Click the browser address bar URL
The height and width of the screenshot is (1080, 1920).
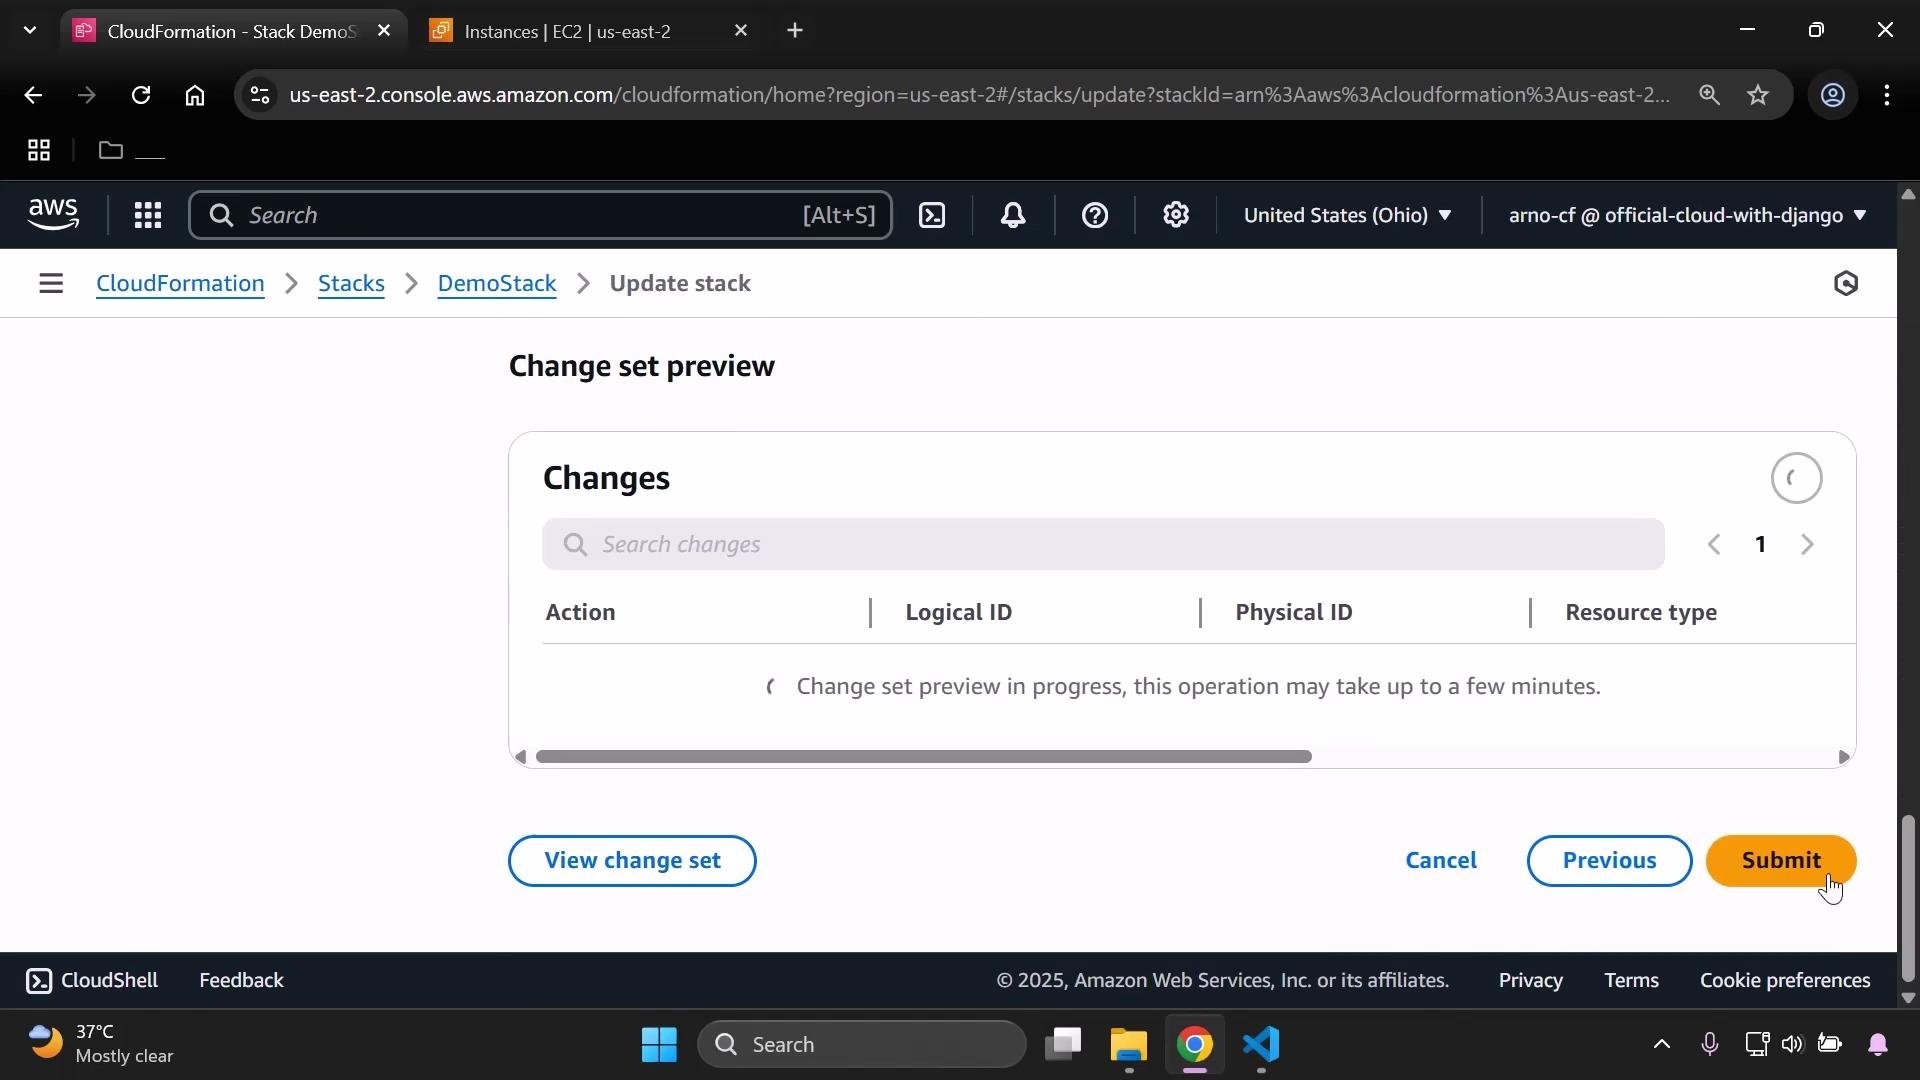(x=979, y=95)
